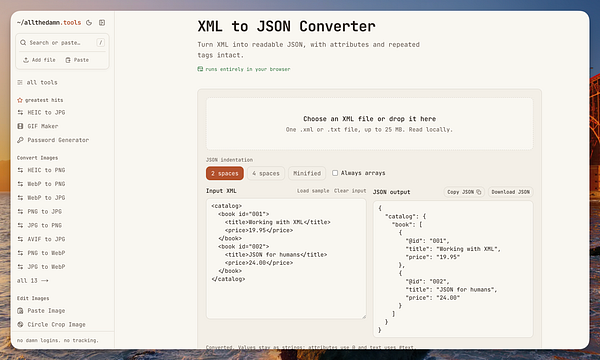Viewport: 600px width, 360px height.
Task: Click inside the Input XML textarea
Action: 286,259
